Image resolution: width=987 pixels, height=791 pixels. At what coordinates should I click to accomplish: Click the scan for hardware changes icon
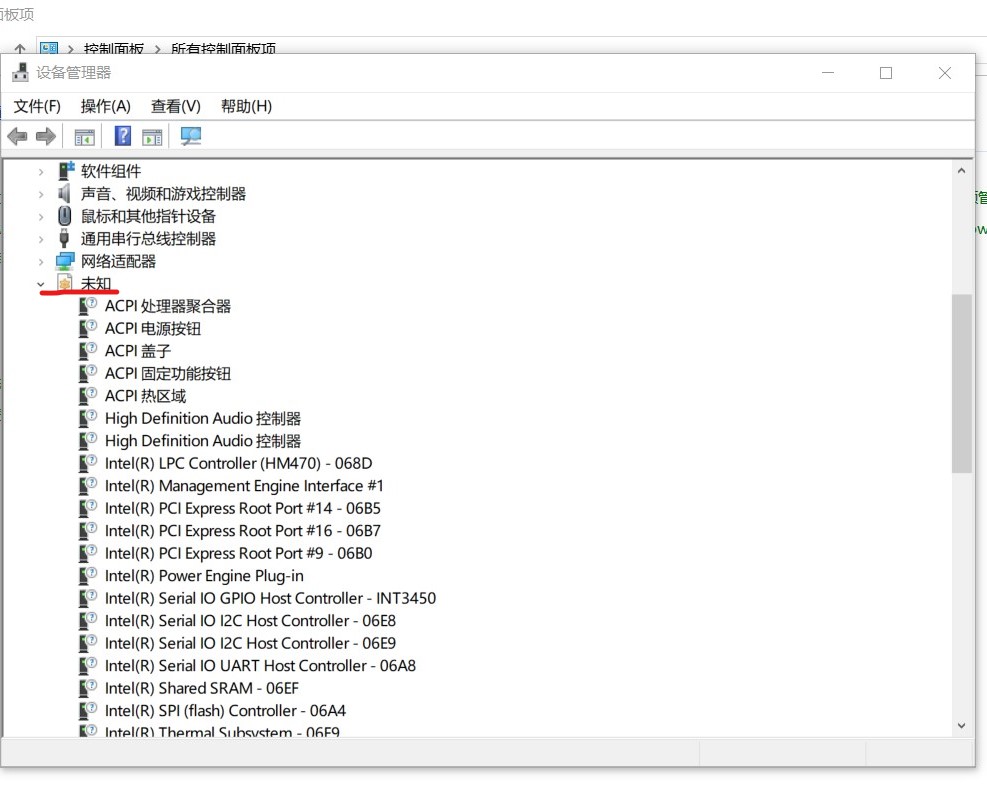click(x=191, y=136)
